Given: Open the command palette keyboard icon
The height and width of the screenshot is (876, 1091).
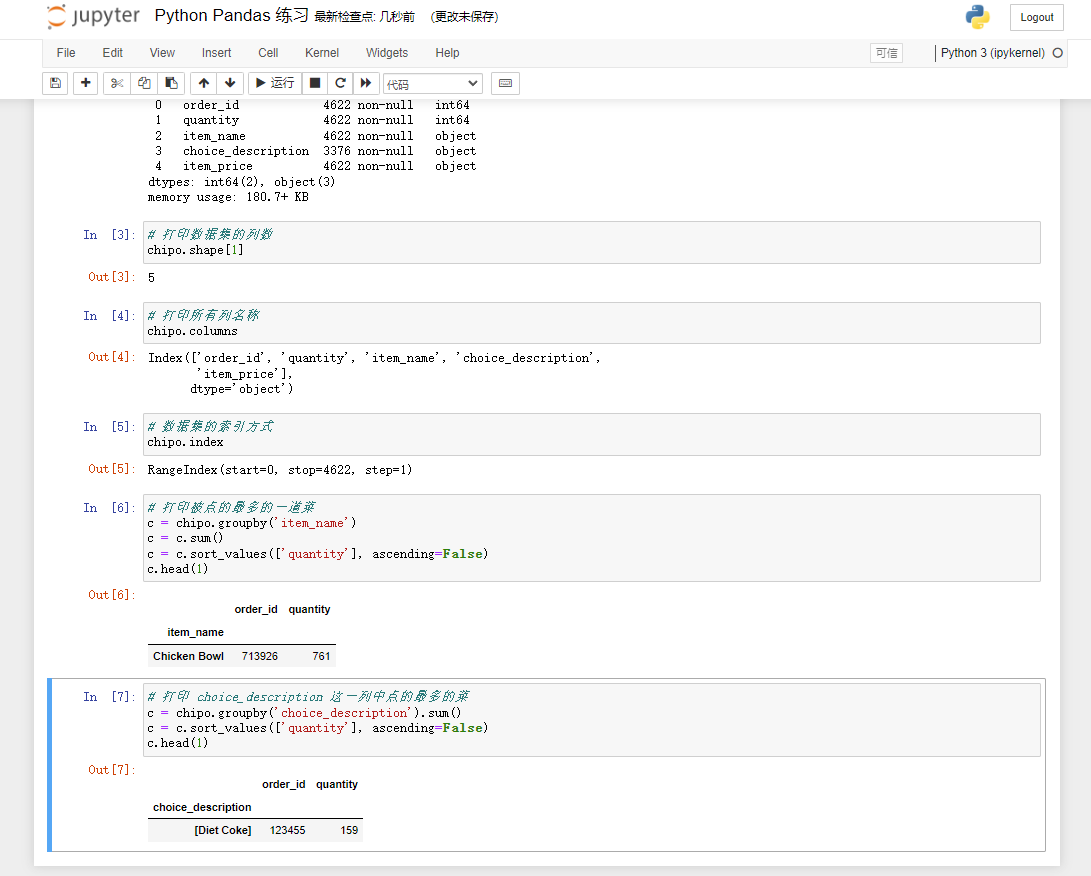Looking at the screenshot, I should pos(506,83).
